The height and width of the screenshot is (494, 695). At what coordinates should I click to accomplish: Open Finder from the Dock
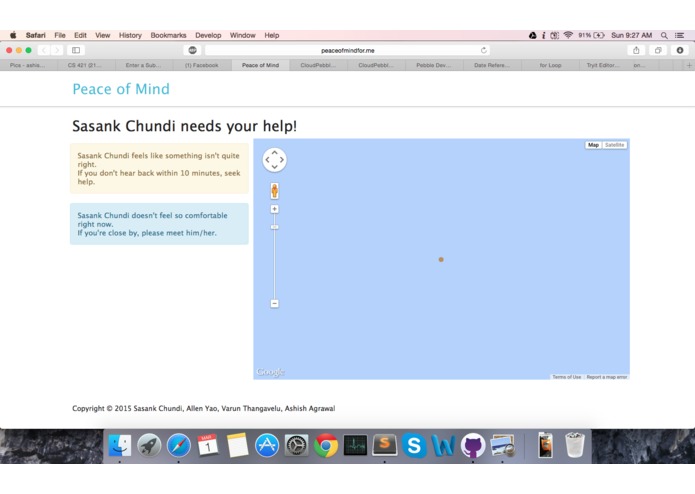click(x=120, y=445)
